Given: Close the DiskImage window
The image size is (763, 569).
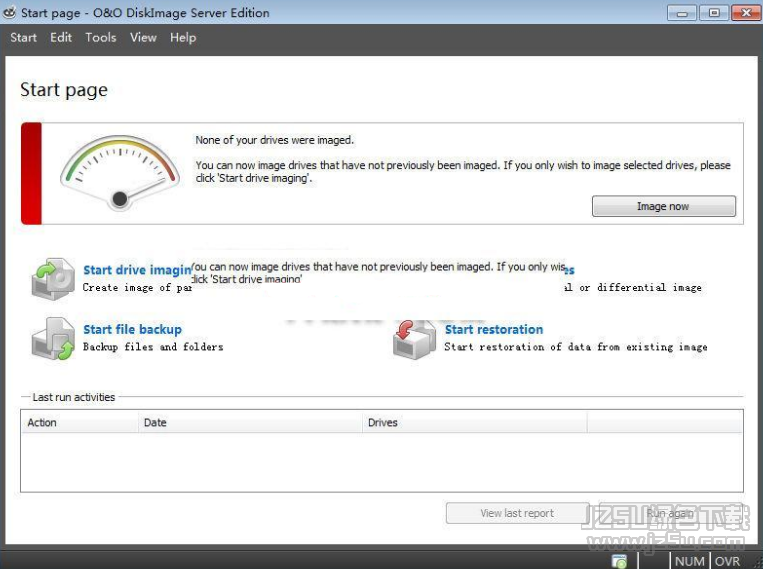Looking at the screenshot, I should pos(746,13).
